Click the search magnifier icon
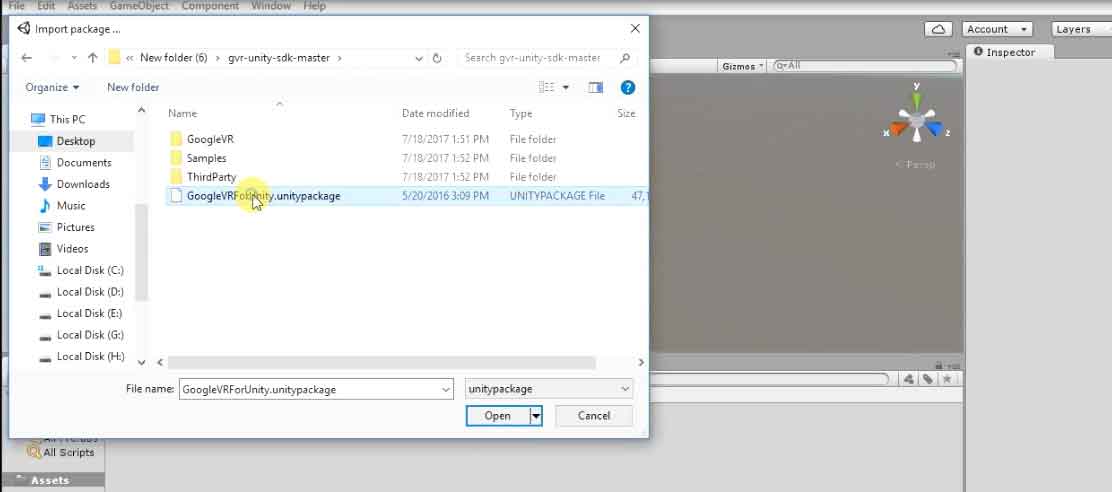 click(625, 58)
